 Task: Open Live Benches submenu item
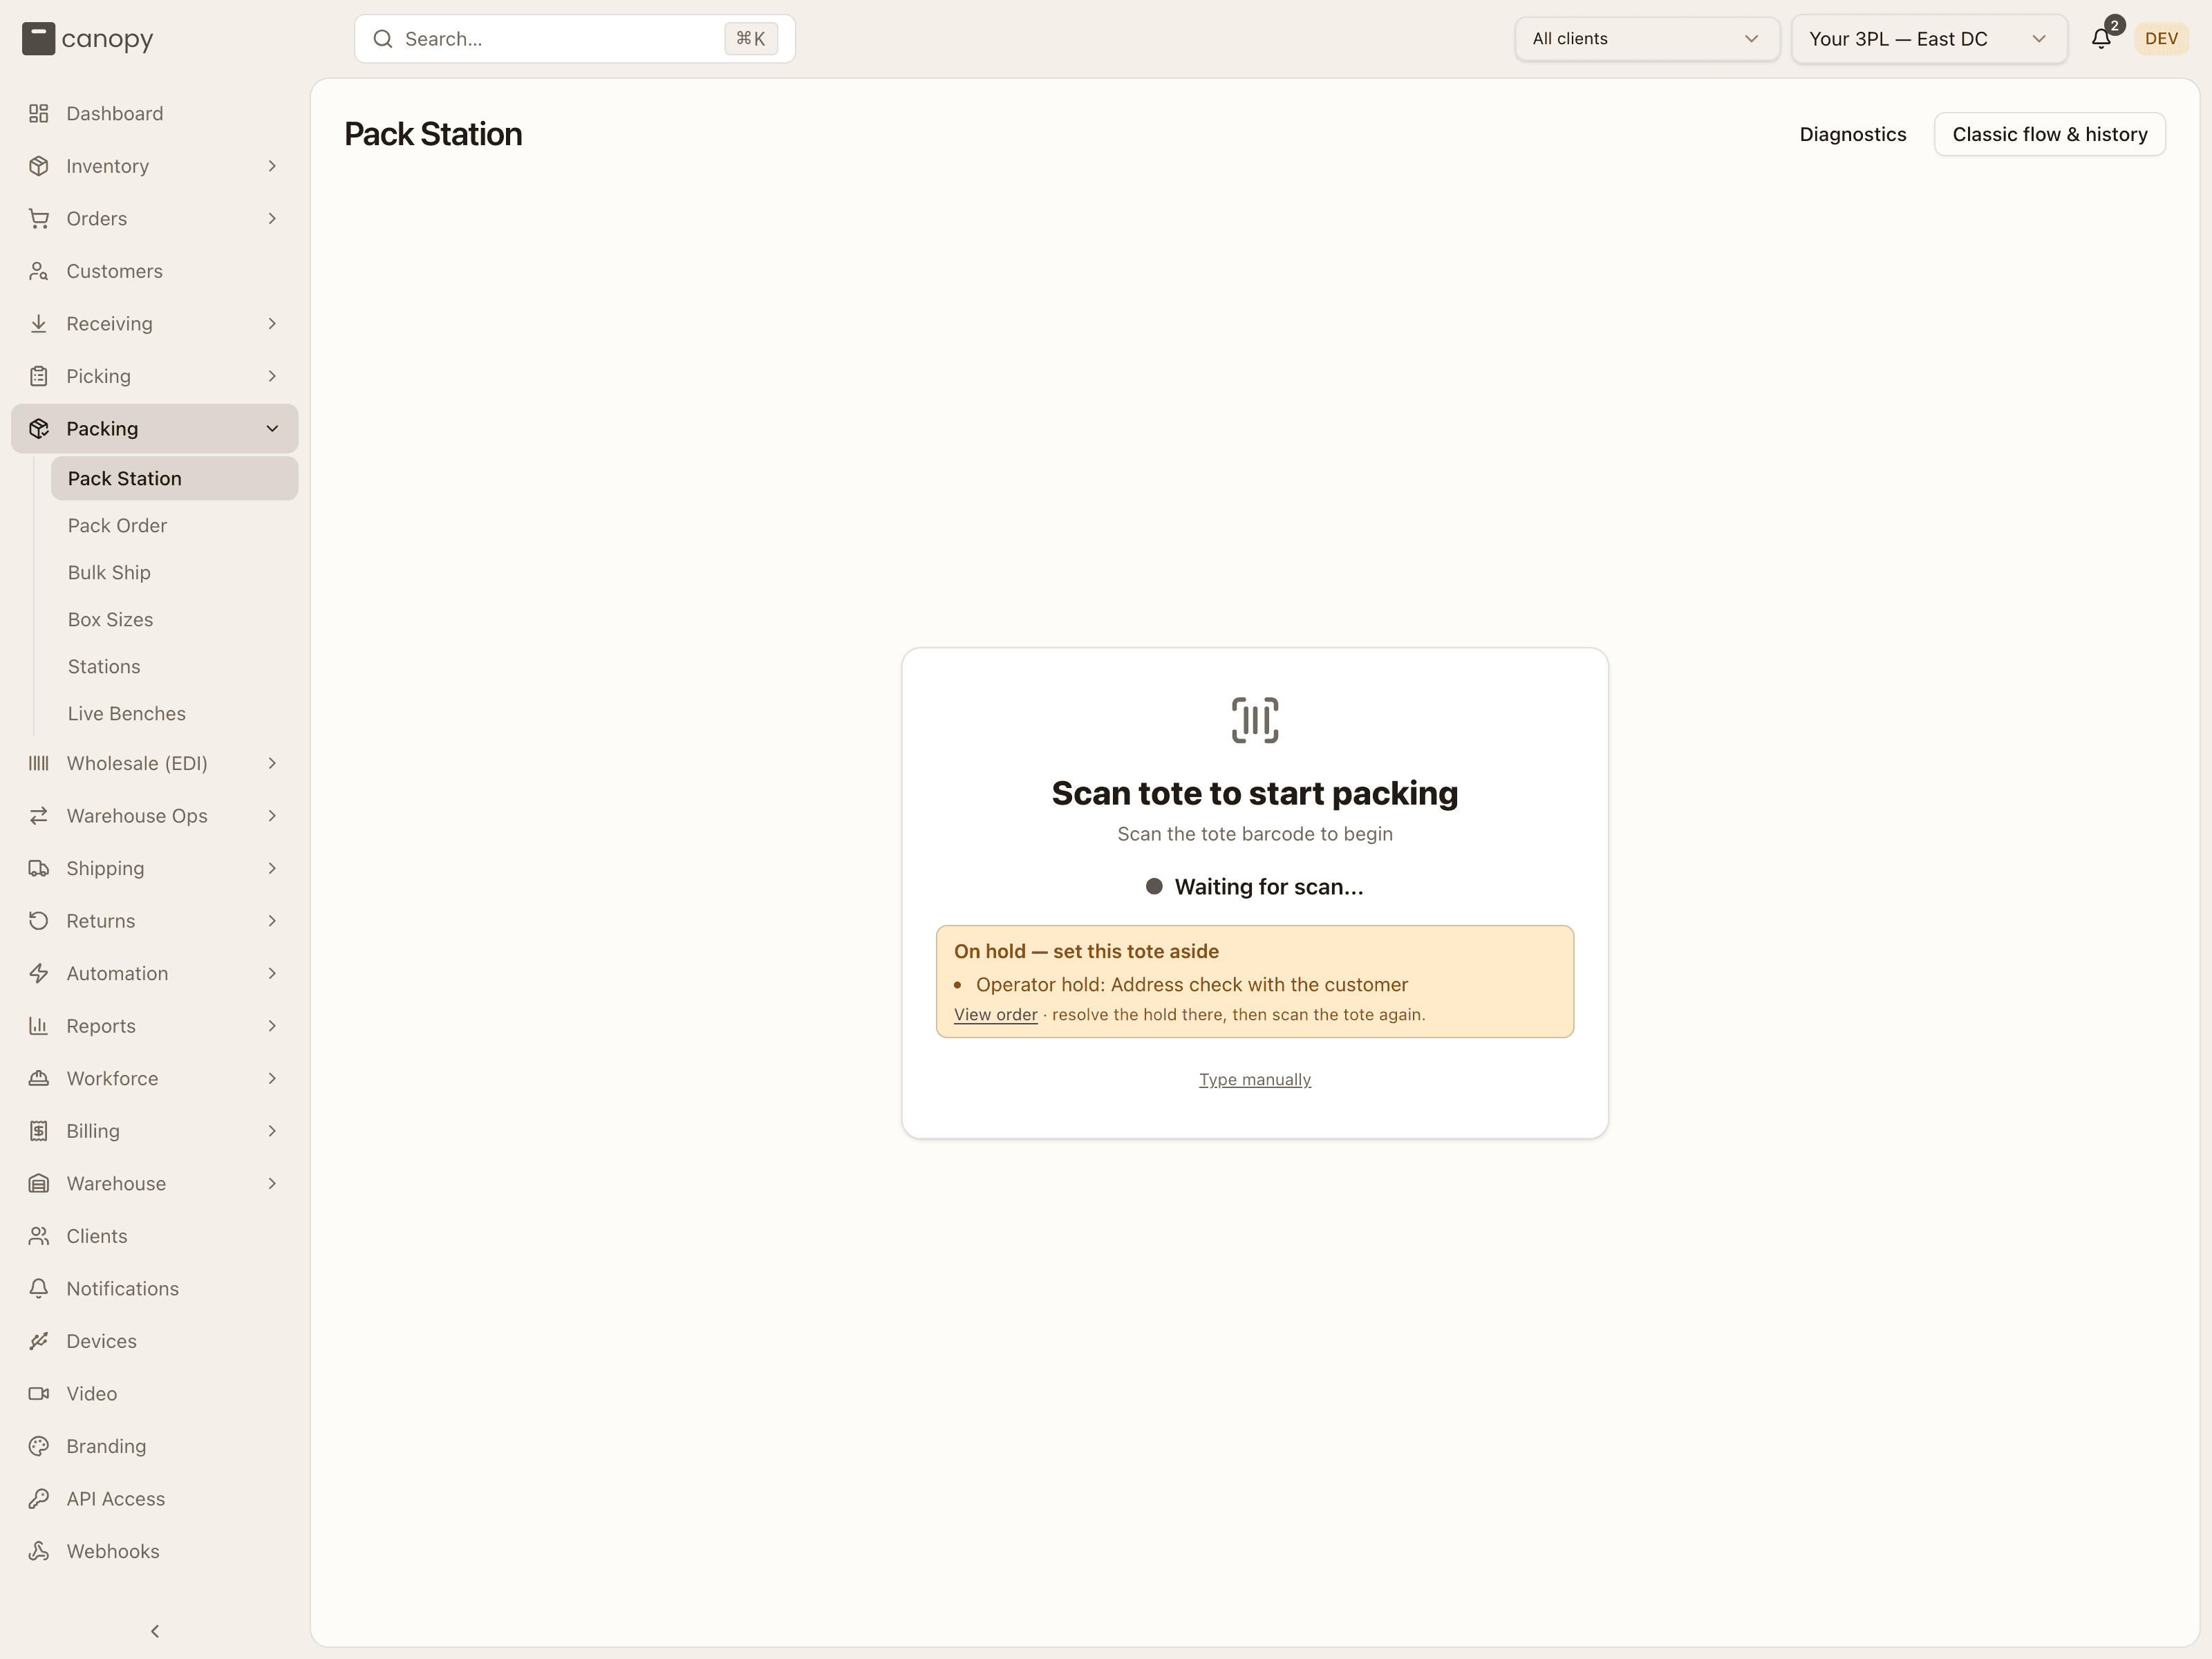point(174,713)
